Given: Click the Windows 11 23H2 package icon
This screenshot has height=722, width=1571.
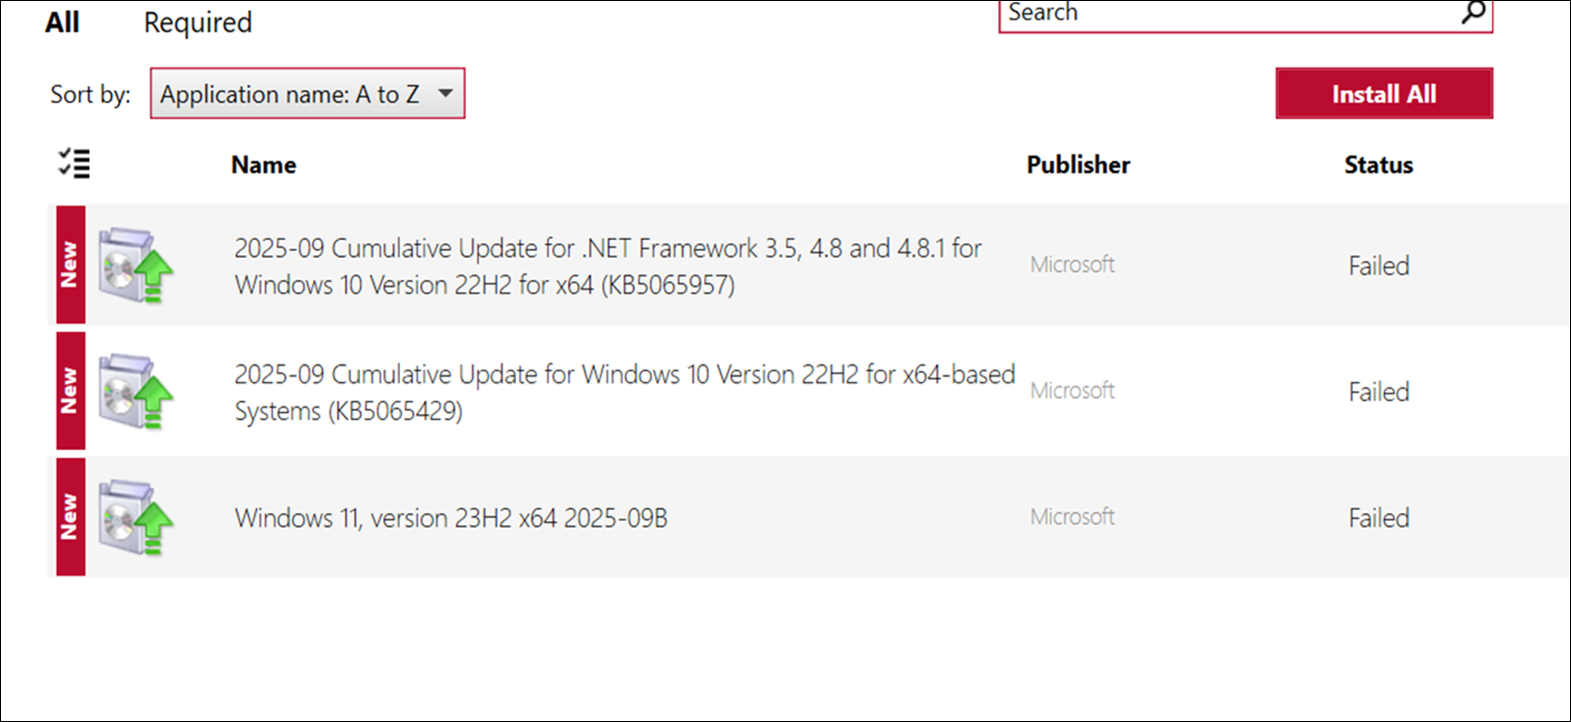Looking at the screenshot, I should pyautogui.click(x=135, y=517).
